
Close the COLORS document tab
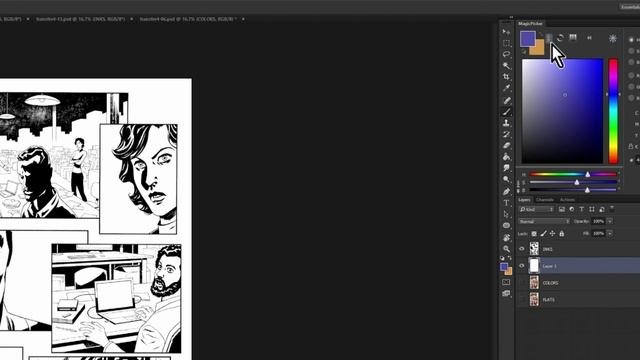243,19
